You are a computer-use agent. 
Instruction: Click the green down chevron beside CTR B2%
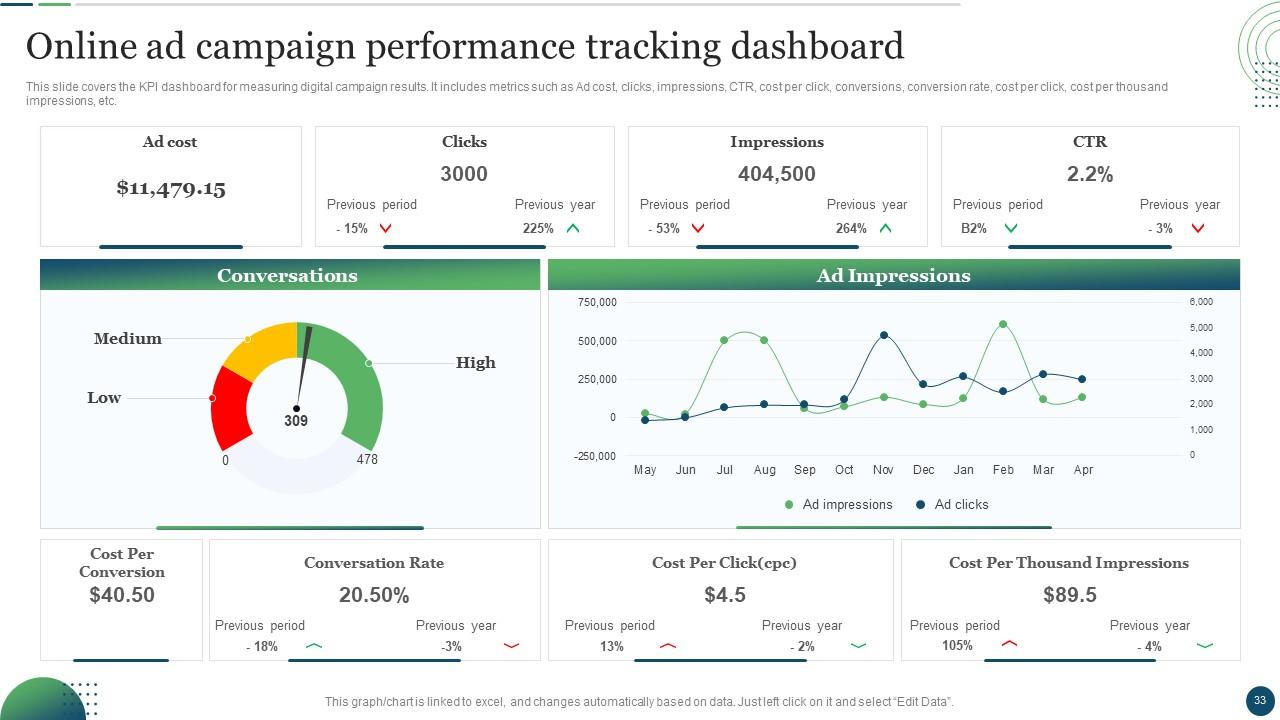pyautogui.click(x=1011, y=229)
